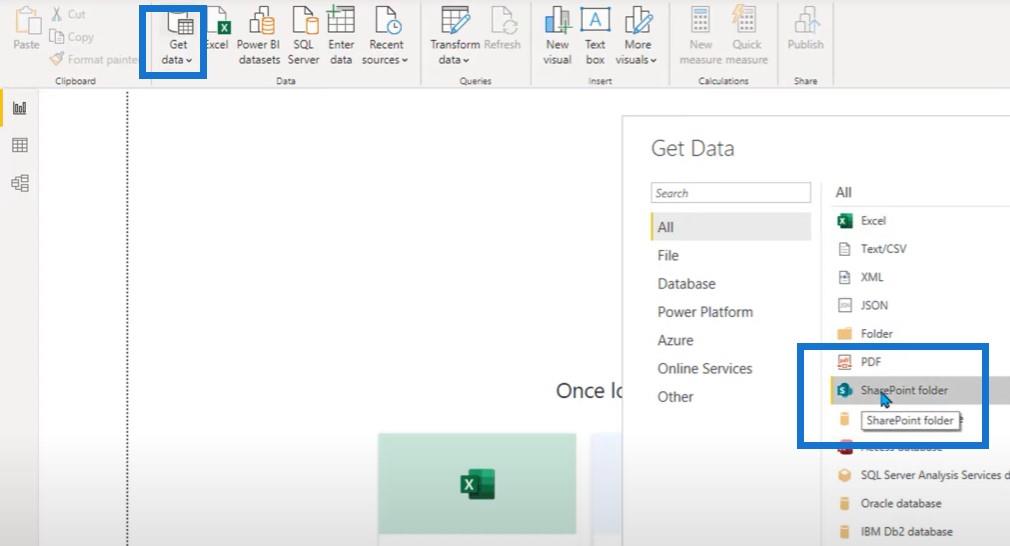Select the All category
Image resolution: width=1010 pixels, height=546 pixels.
(x=731, y=227)
